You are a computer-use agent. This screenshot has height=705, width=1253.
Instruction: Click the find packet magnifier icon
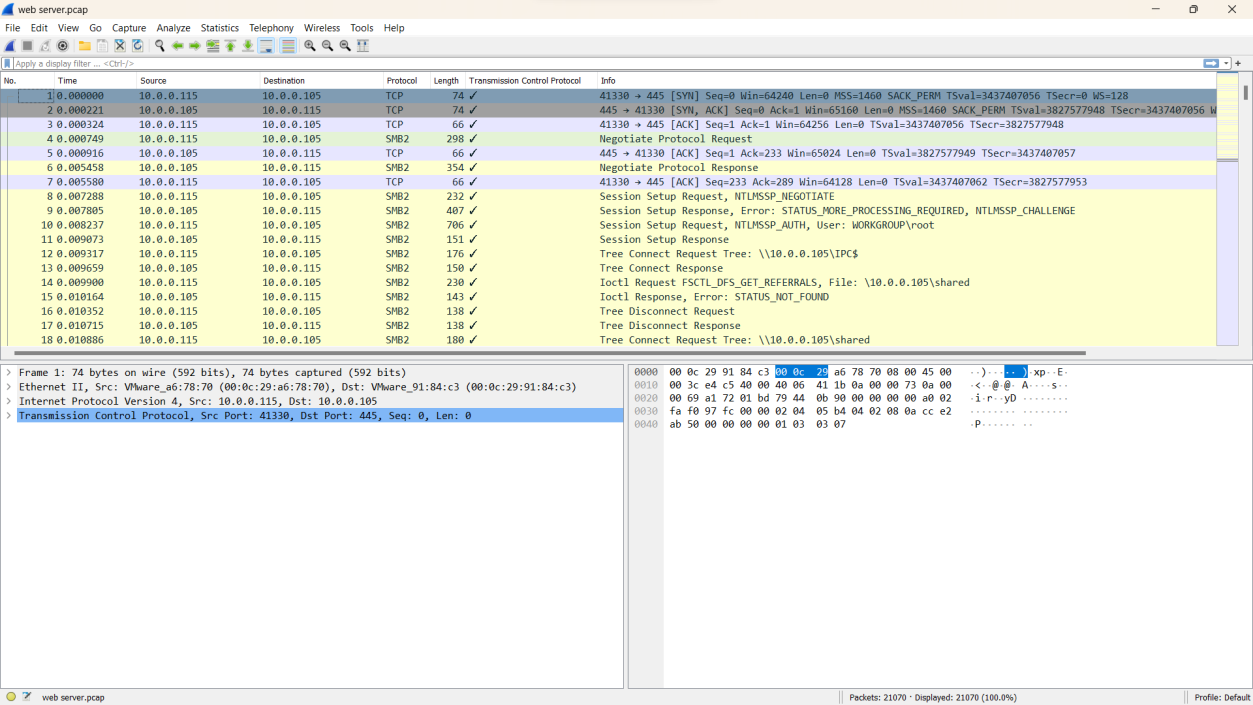(x=160, y=46)
